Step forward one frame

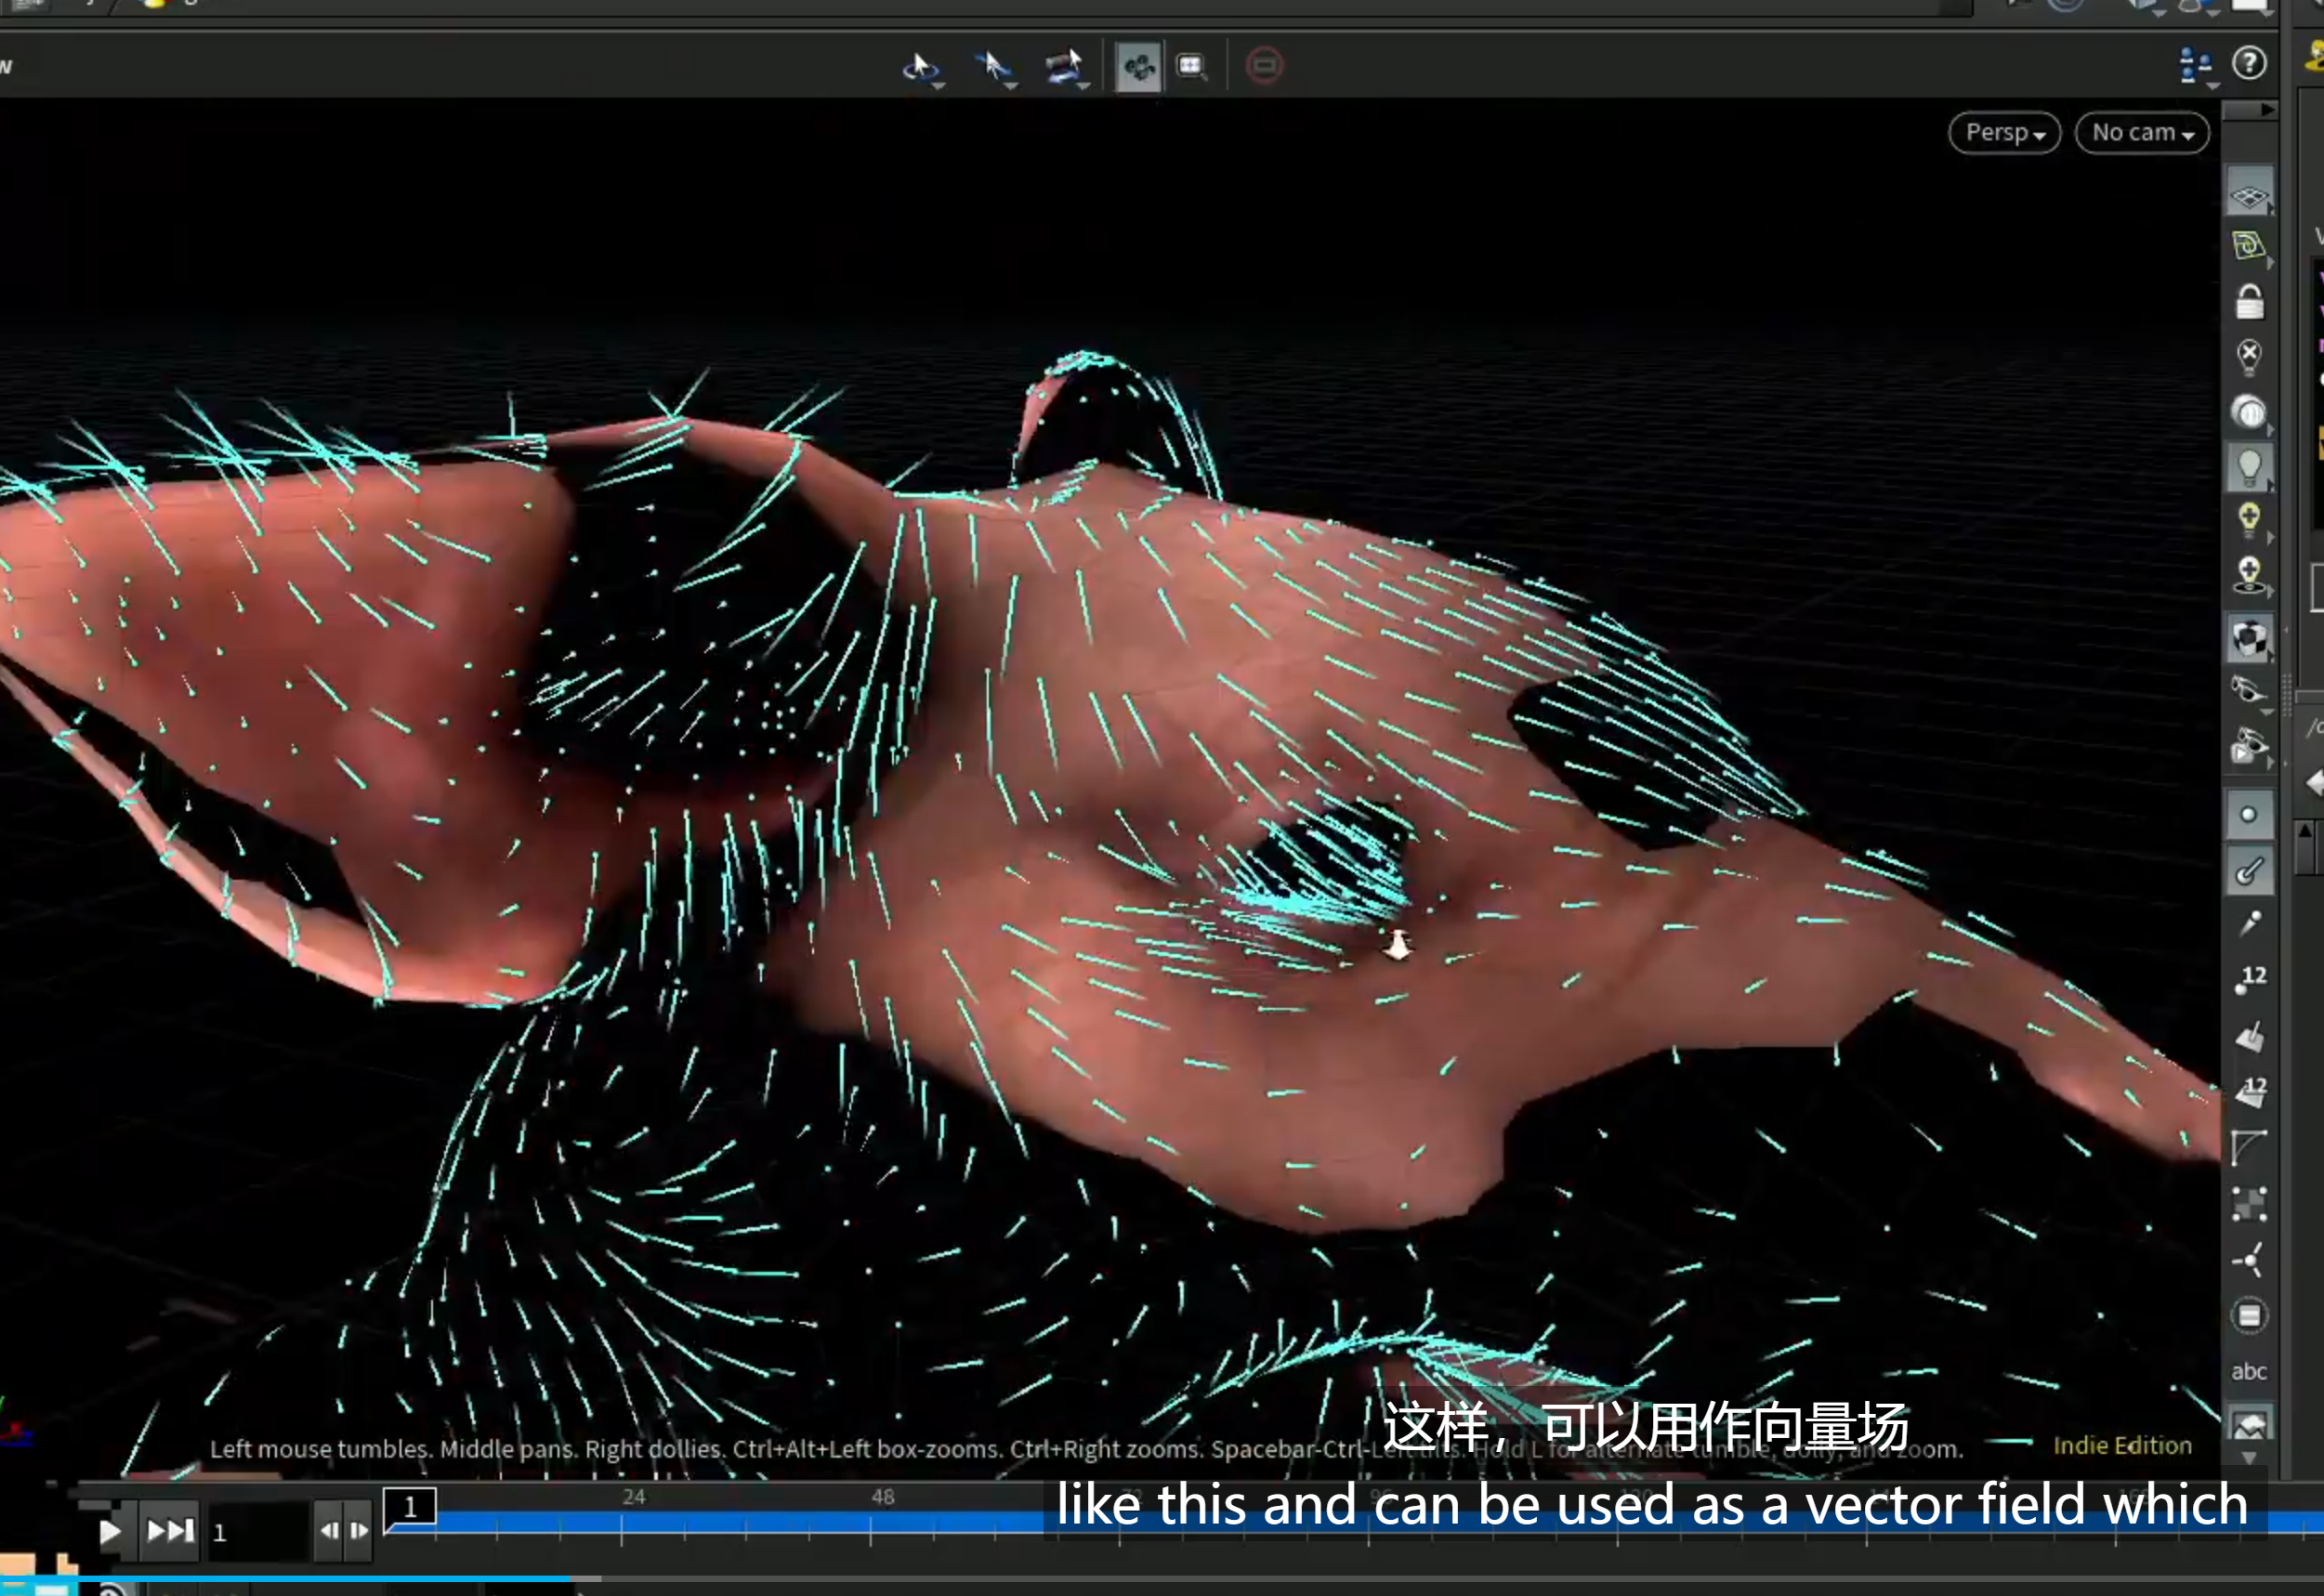pyautogui.click(x=359, y=1530)
